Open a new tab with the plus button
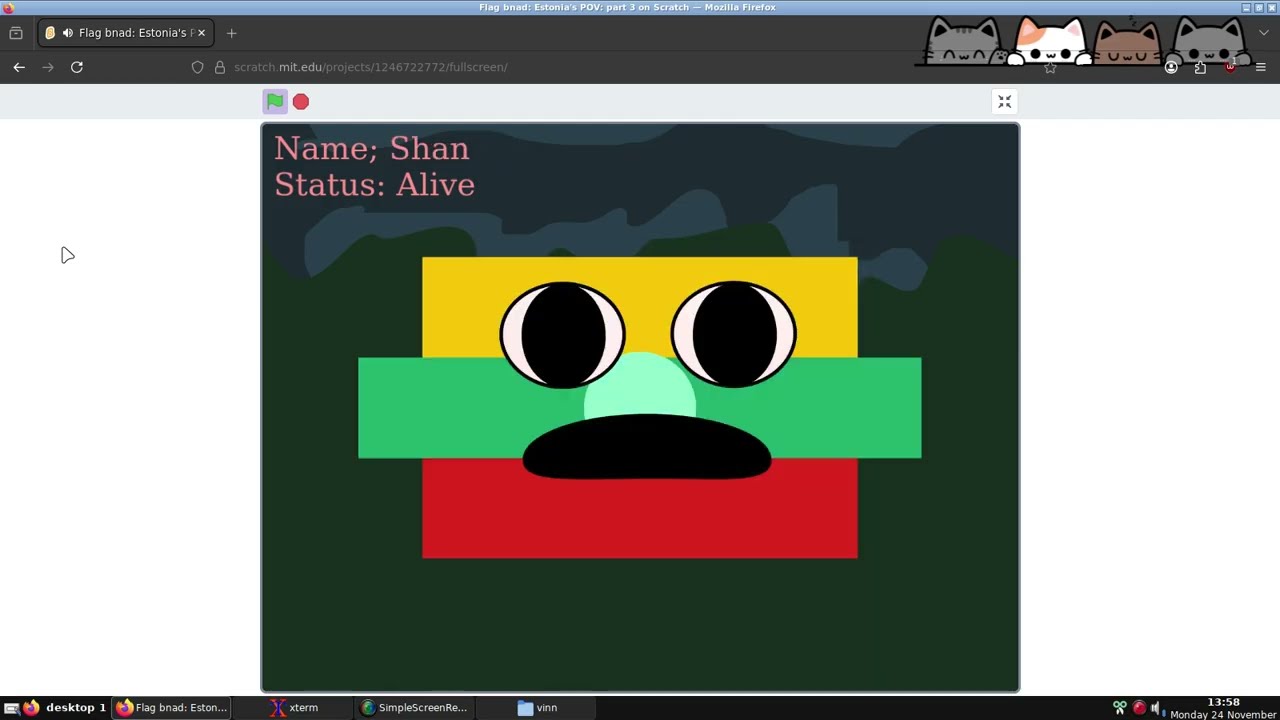This screenshot has height=720, width=1280. coord(231,33)
